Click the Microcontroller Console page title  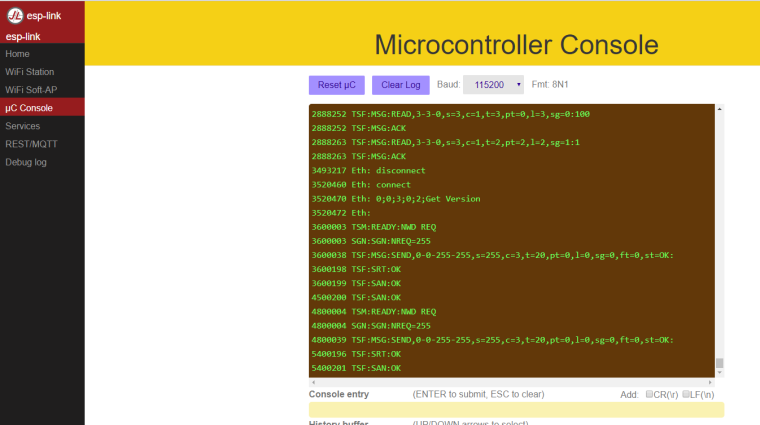click(516, 45)
